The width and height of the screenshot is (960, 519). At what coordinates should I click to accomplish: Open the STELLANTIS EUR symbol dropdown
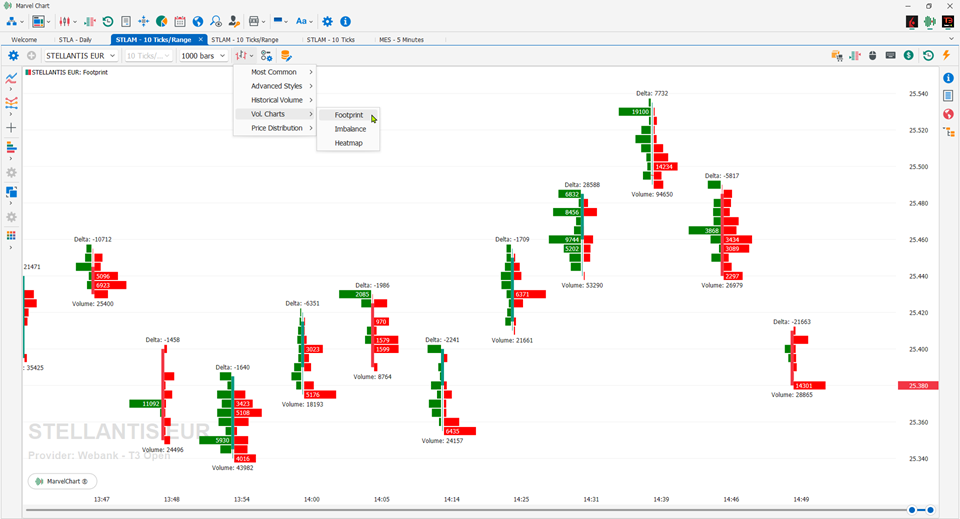pos(80,56)
